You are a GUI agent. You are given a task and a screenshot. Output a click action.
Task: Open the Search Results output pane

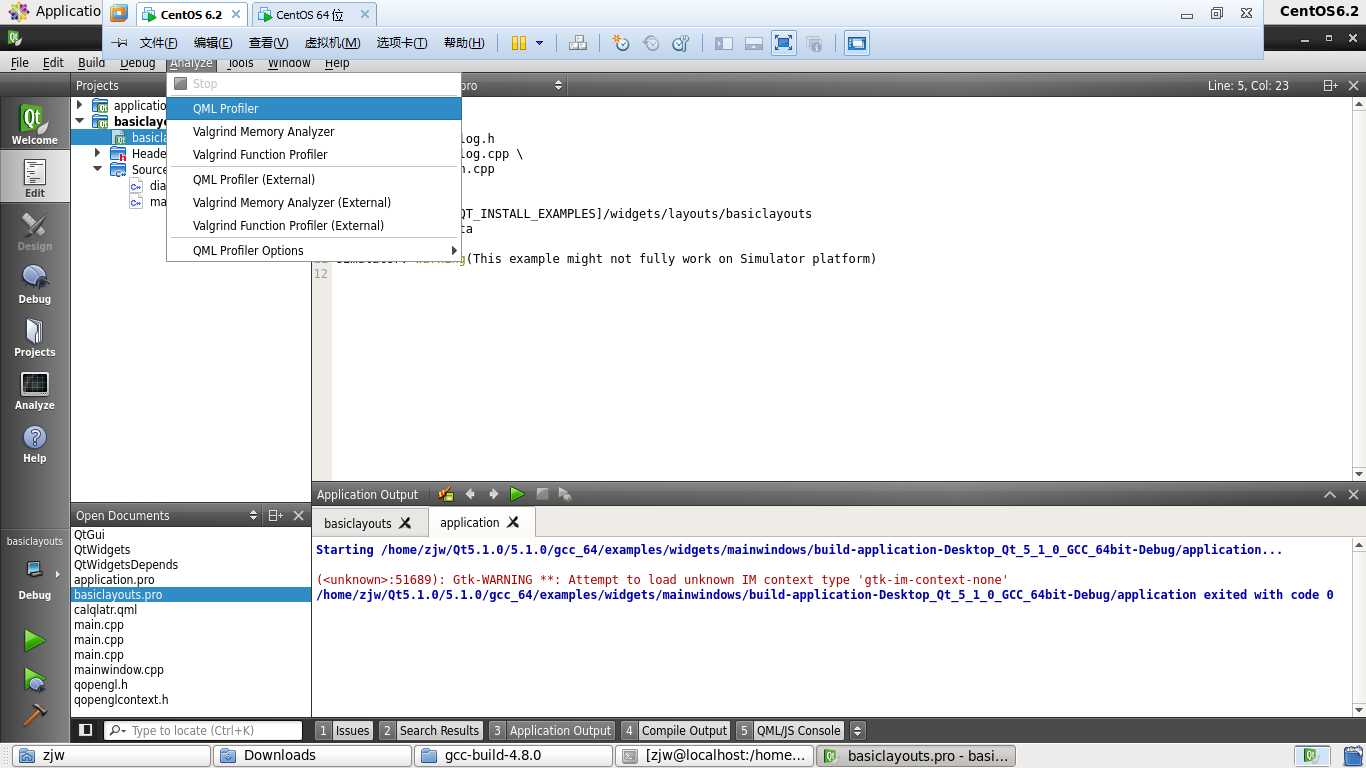(431, 730)
